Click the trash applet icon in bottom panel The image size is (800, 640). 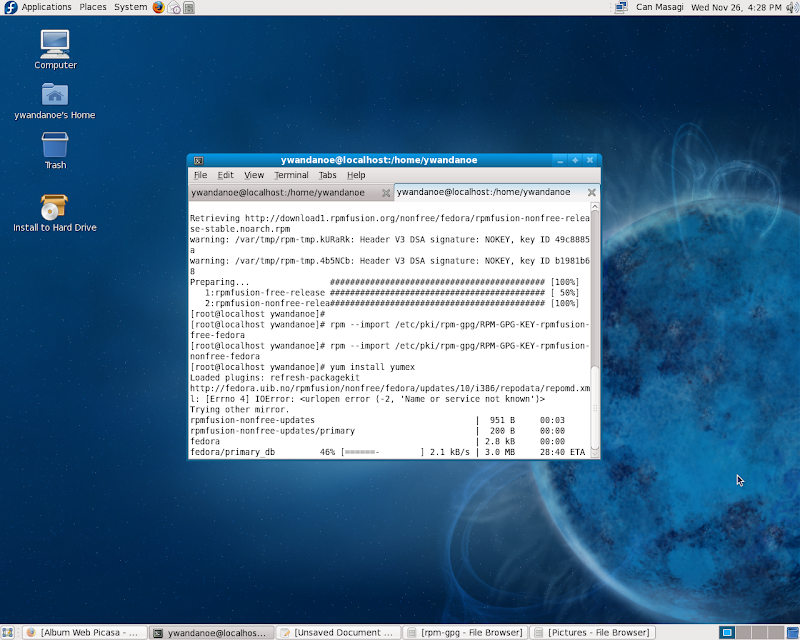pyautogui.click(x=793, y=633)
